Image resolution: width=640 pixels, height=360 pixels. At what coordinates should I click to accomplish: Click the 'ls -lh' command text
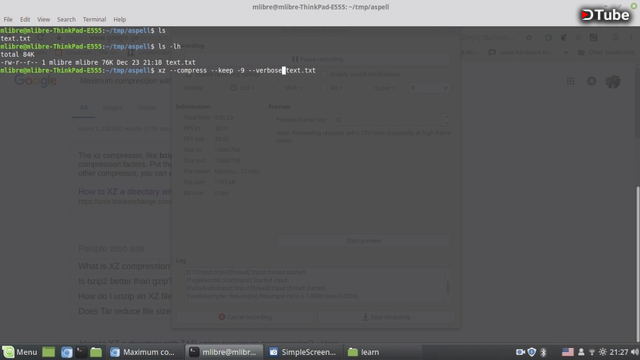pyautogui.click(x=169, y=46)
